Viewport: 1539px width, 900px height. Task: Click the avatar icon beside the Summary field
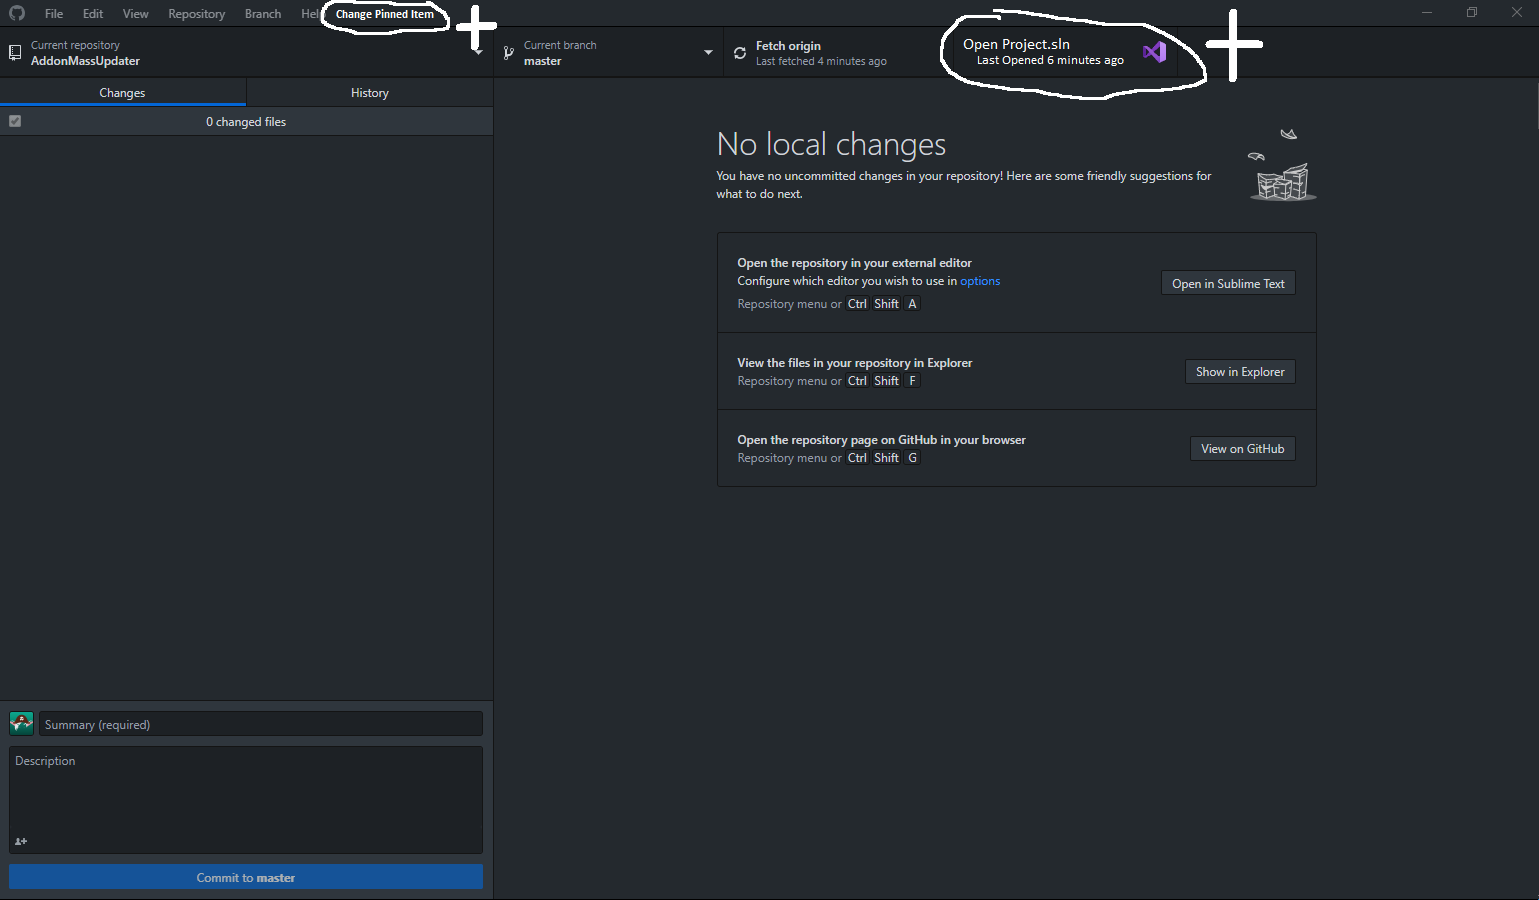coord(21,723)
